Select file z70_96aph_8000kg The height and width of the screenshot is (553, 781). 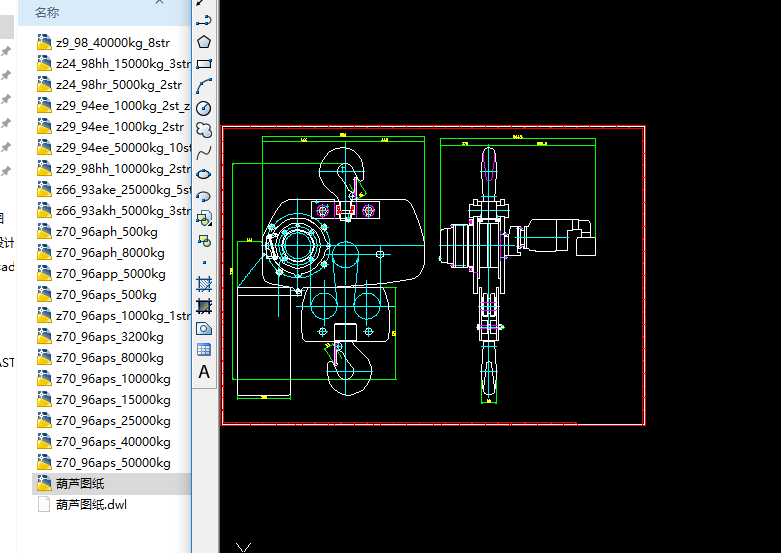point(110,253)
